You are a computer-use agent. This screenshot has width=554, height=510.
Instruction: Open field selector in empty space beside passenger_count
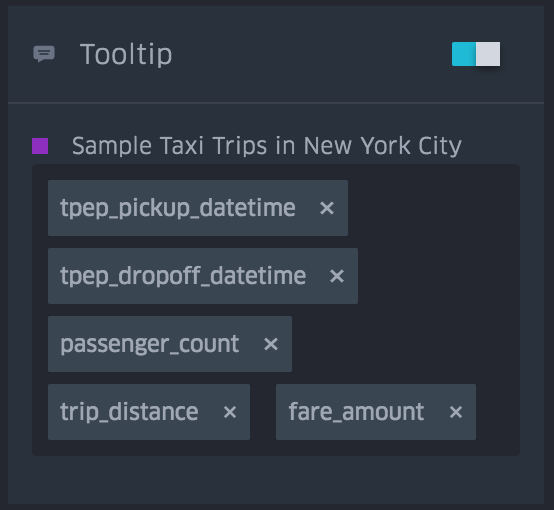[403, 344]
